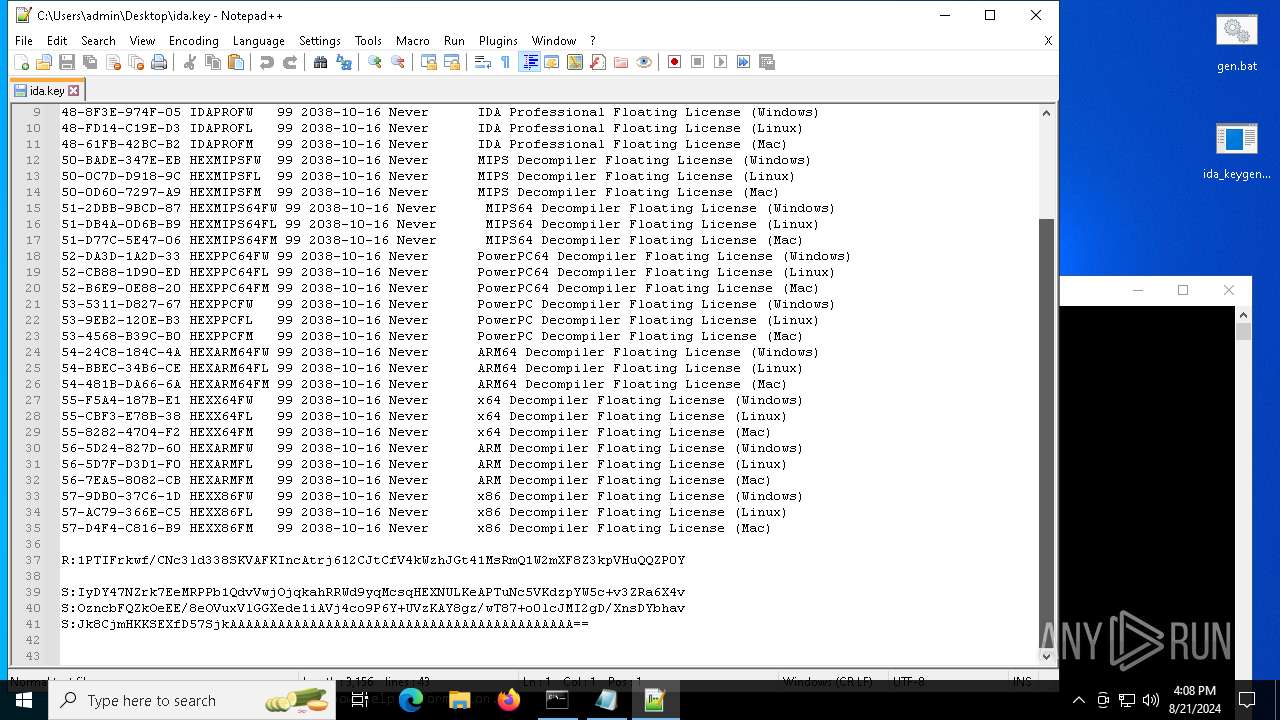Print the document via printer icon
1280x720 pixels.
click(159, 62)
